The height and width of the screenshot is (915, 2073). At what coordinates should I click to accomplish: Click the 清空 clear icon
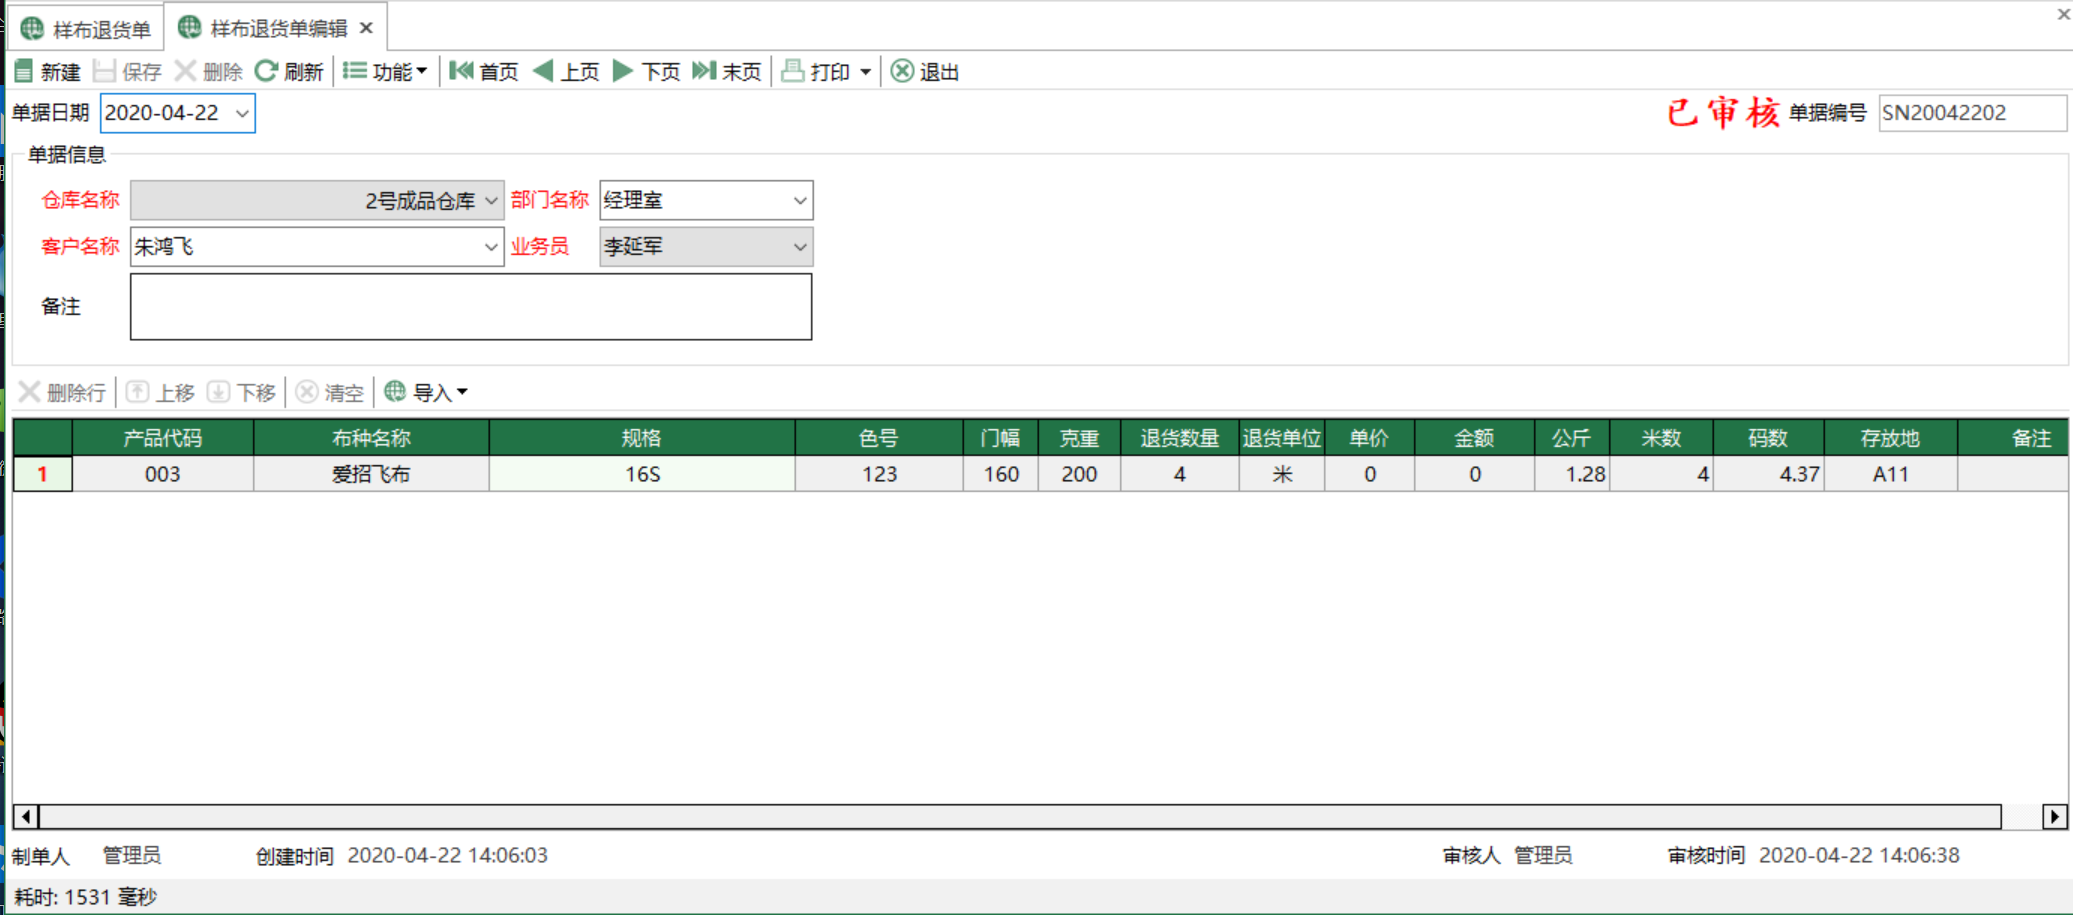[307, 392]
